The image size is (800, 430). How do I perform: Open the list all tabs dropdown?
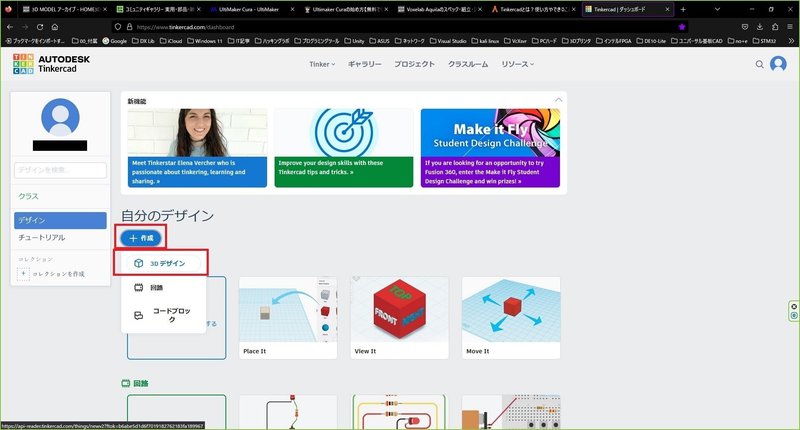717,9
